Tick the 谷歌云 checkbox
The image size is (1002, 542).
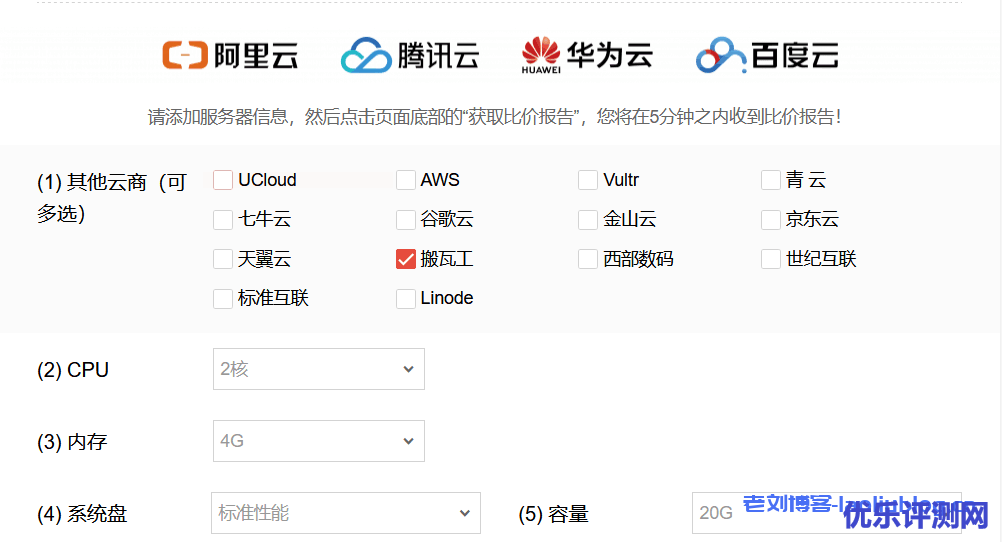(406, 220)
